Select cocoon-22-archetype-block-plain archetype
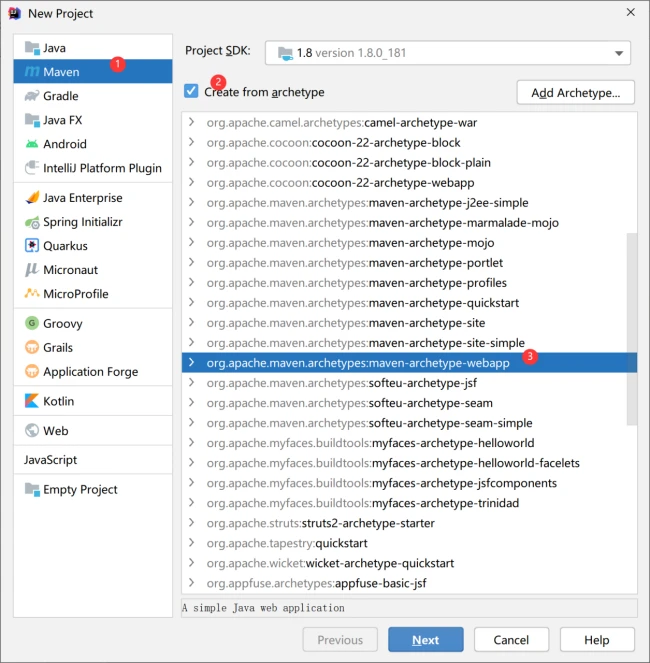 coord(409,163)
